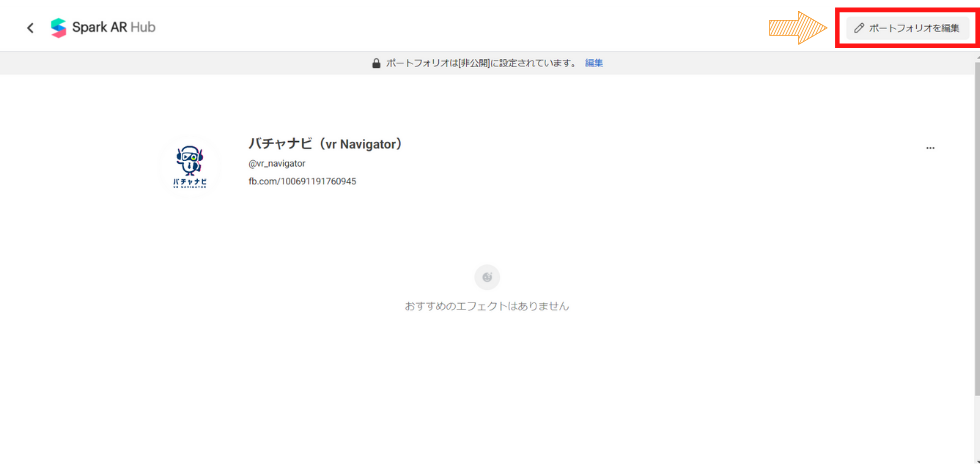This screenshot has width=980, height=470.
Task: Go back using the left chevron arrow
Action: (x=30, y=28)
